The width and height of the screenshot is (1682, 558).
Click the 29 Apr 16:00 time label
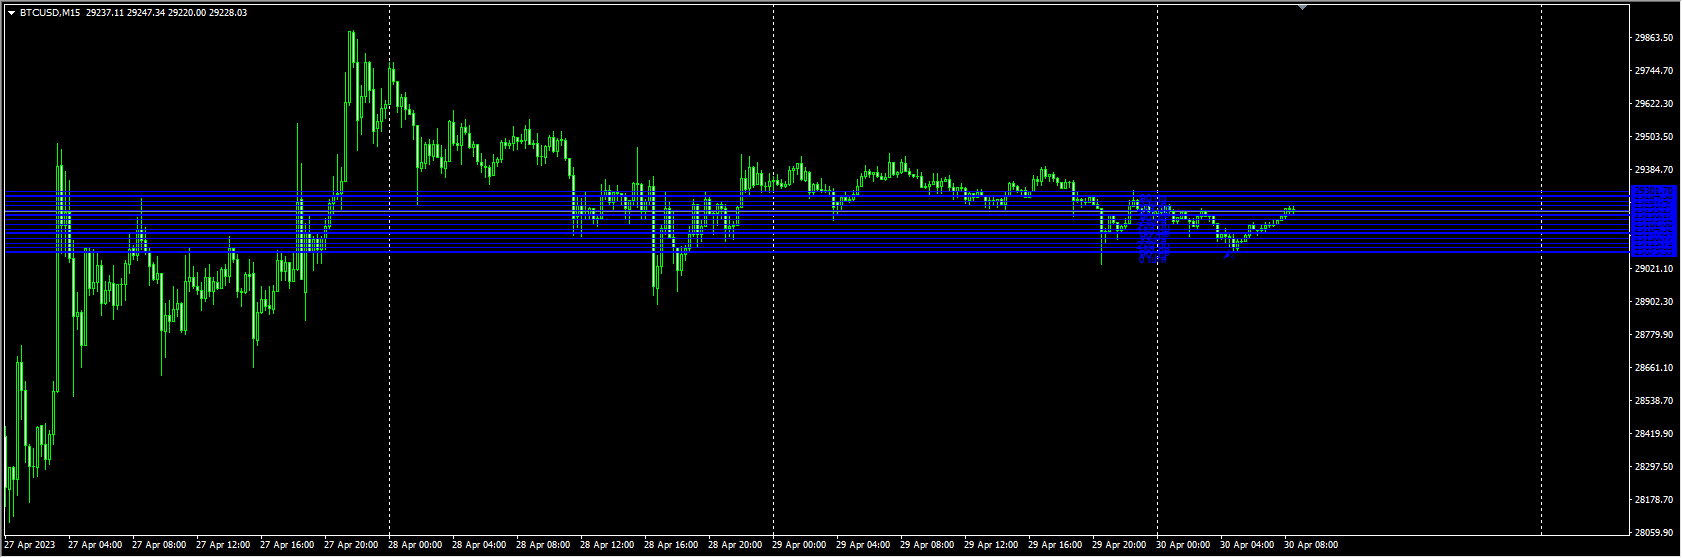(x=1055, y=545)
